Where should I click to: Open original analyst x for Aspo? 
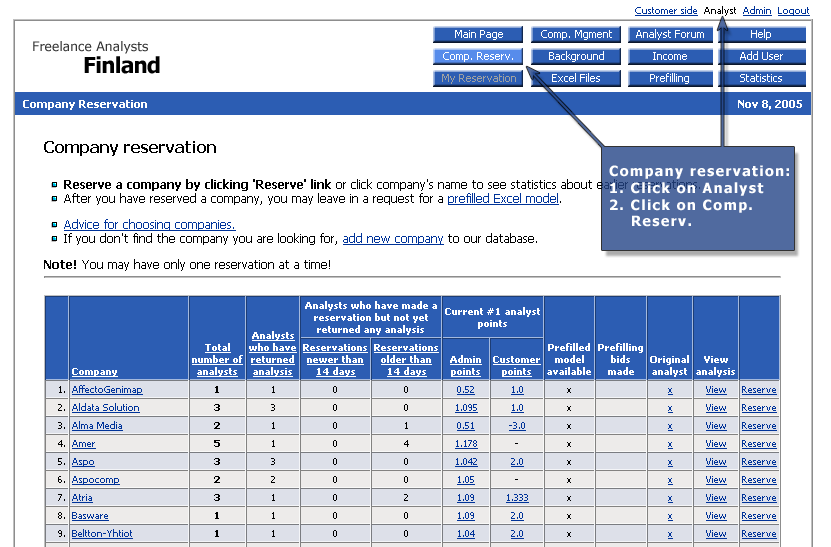(x=670, y=462)
